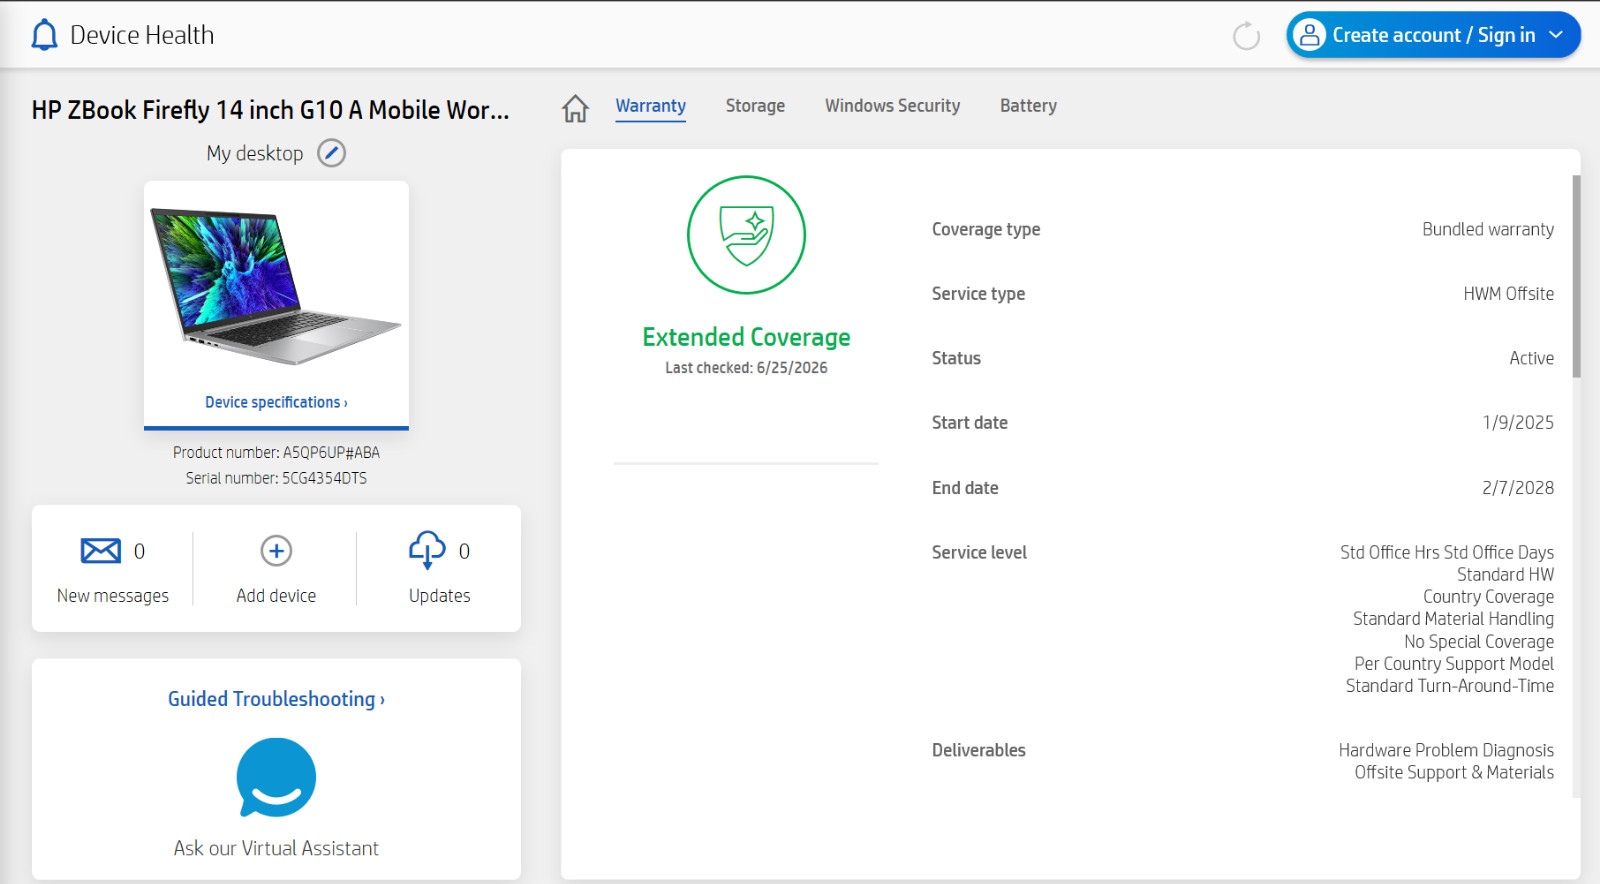Image resolution: width=1600 pixels, height=884 pixels.
Task: Edit the My desktop nickname pencil icon
Action: [331, 153]
